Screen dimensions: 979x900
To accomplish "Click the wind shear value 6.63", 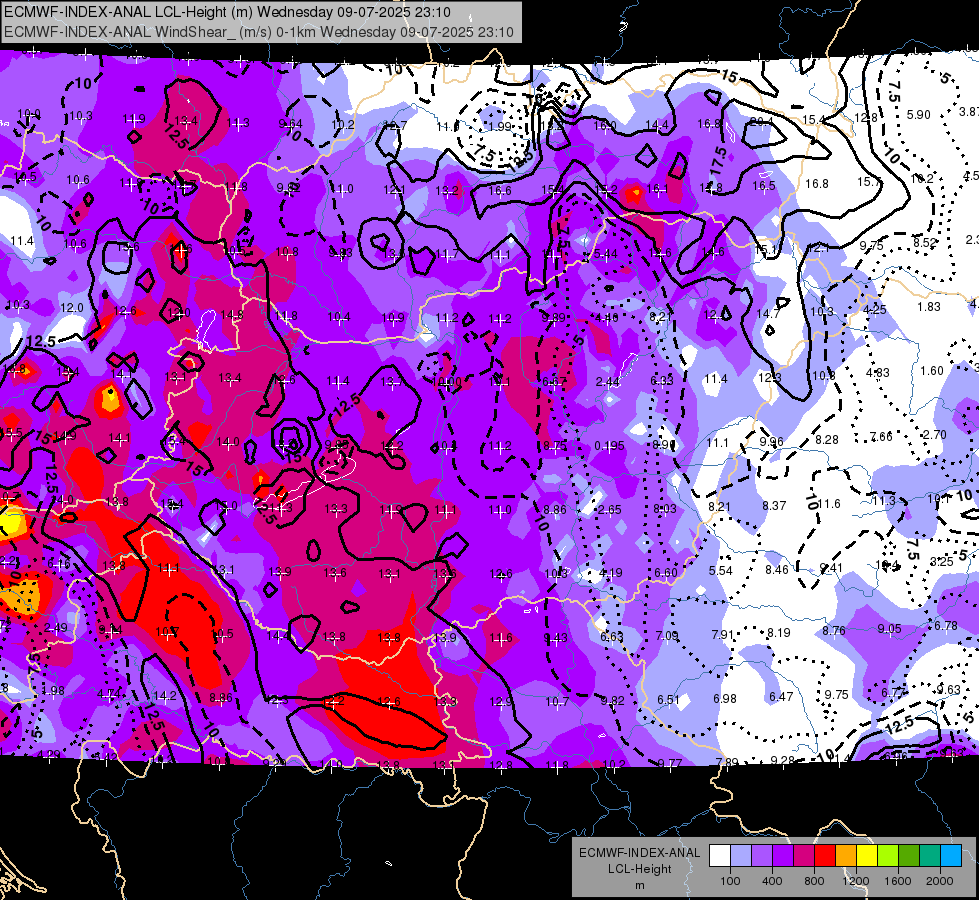I will tap(612, 636).
